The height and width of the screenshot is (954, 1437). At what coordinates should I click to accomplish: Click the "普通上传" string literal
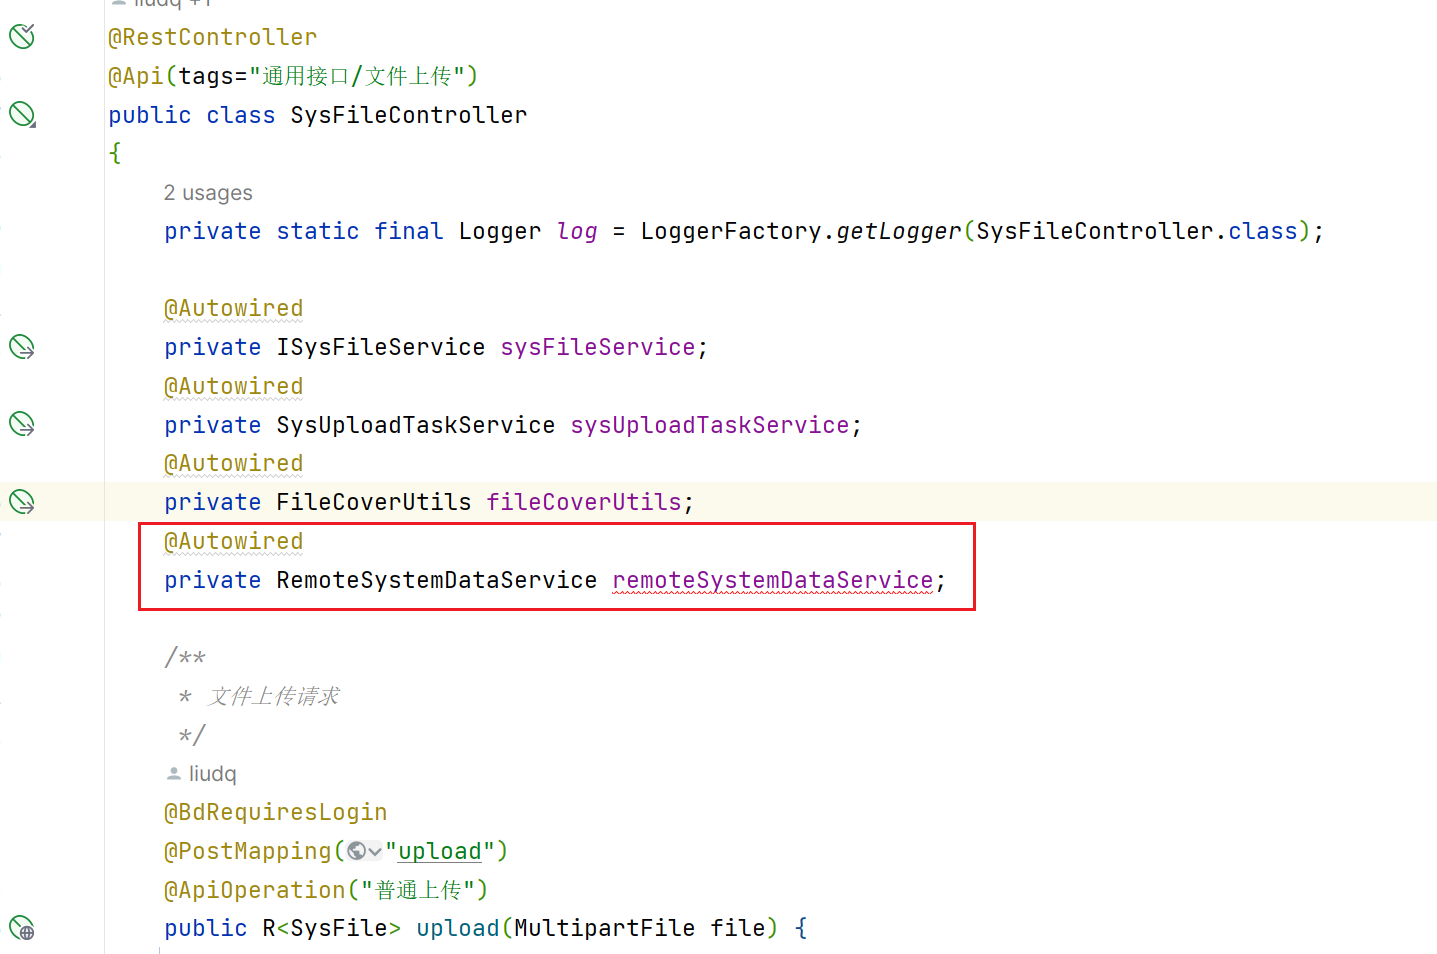pyautogui.click(x=418, y=890)
